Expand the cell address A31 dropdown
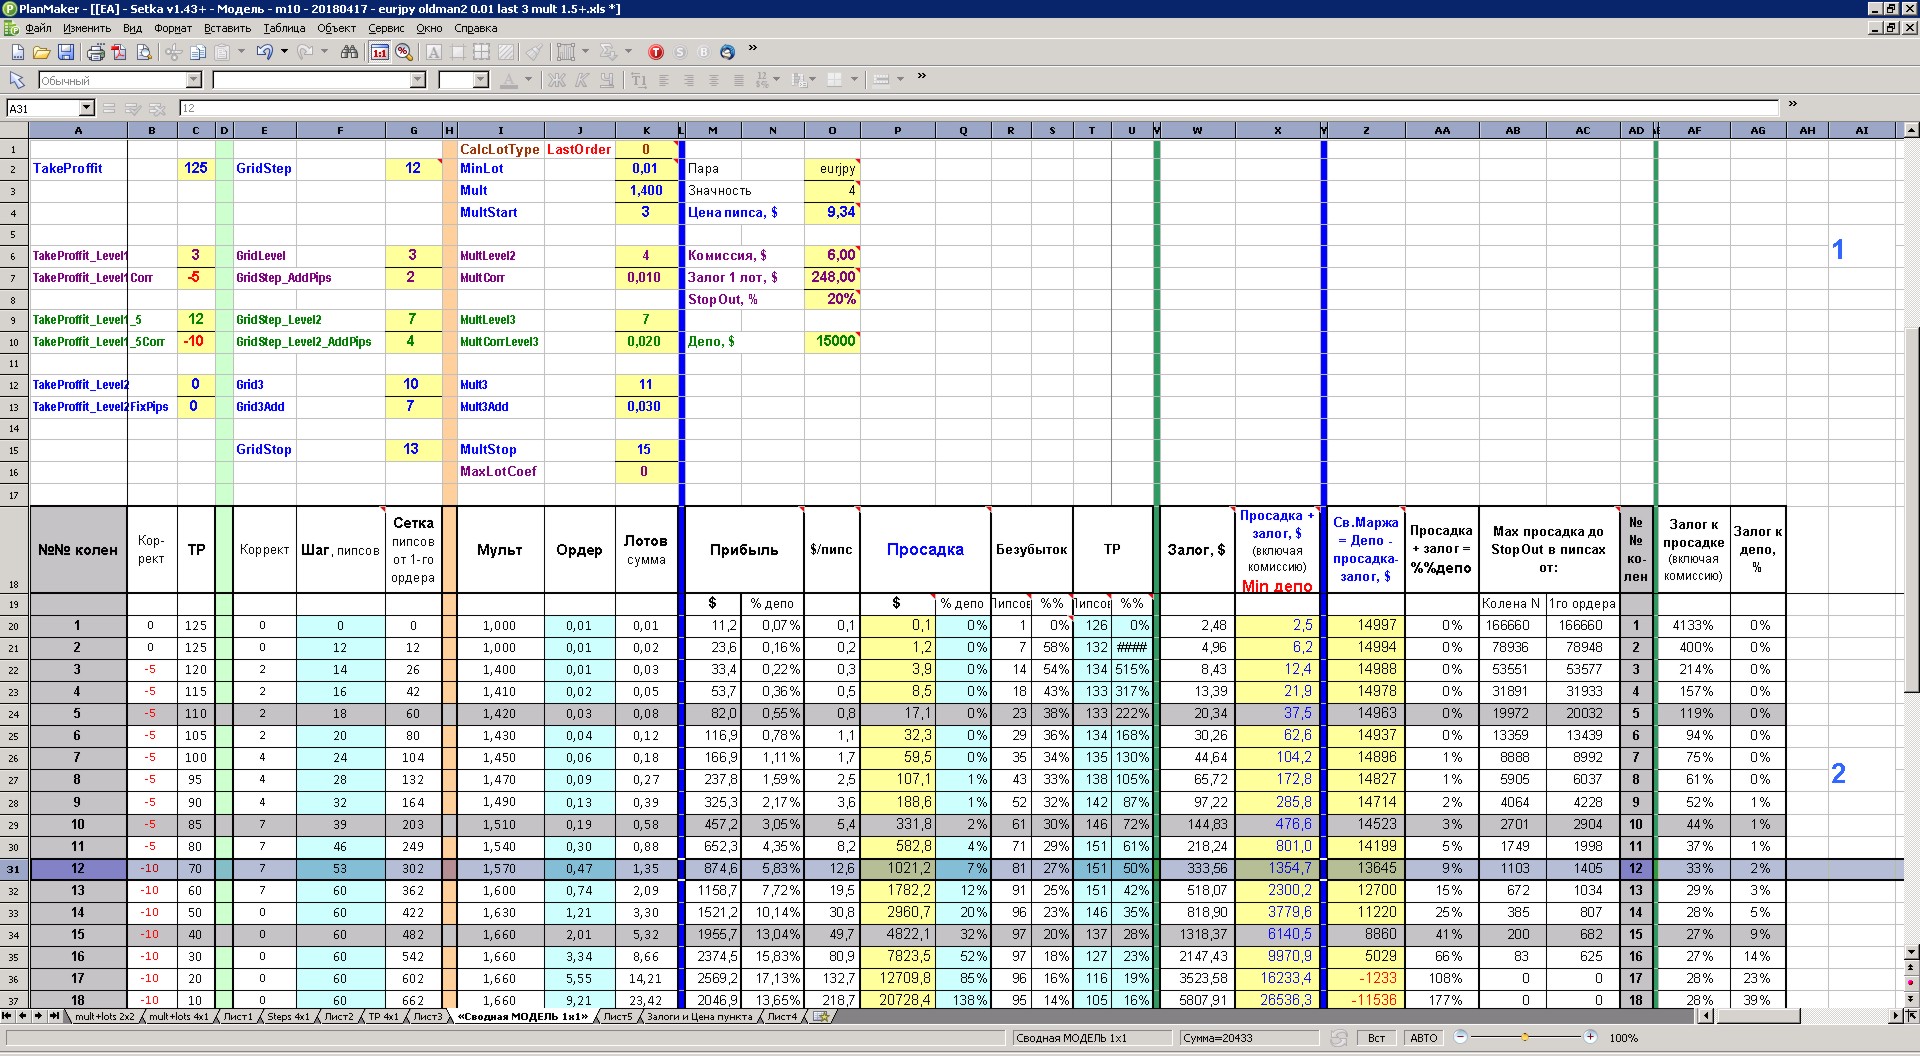The image size is (1920, 1056). (x=86, y=108)
